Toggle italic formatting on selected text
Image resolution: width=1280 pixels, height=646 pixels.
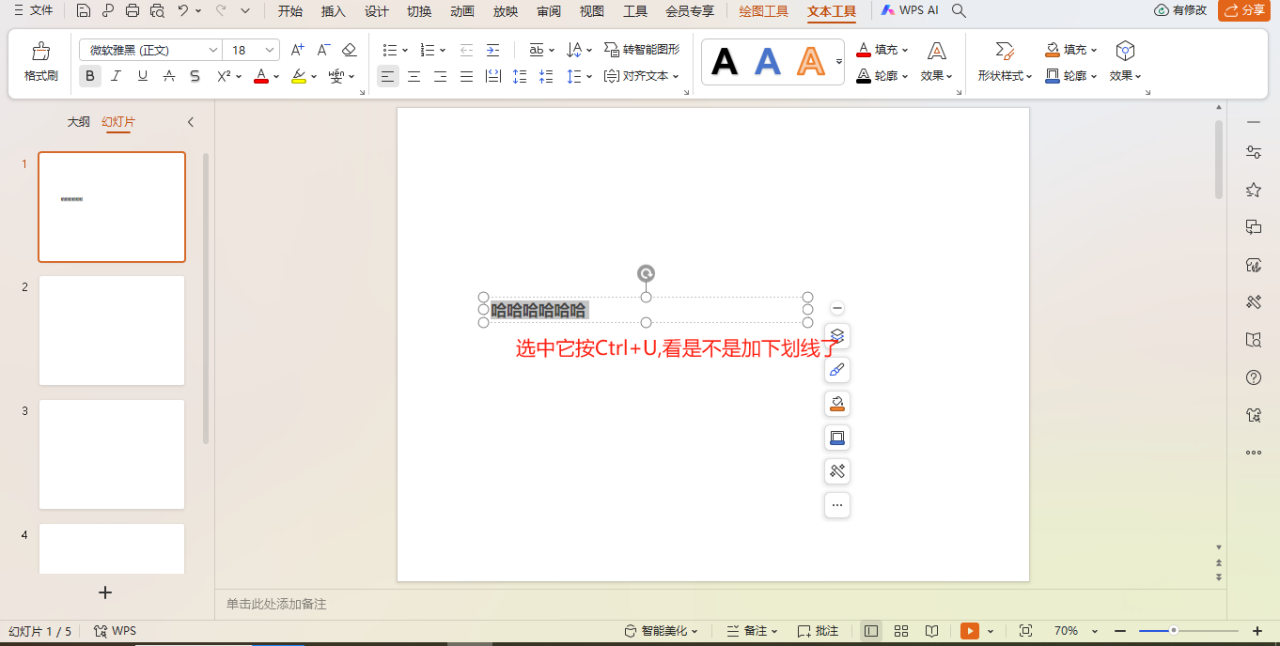point(115,76)
